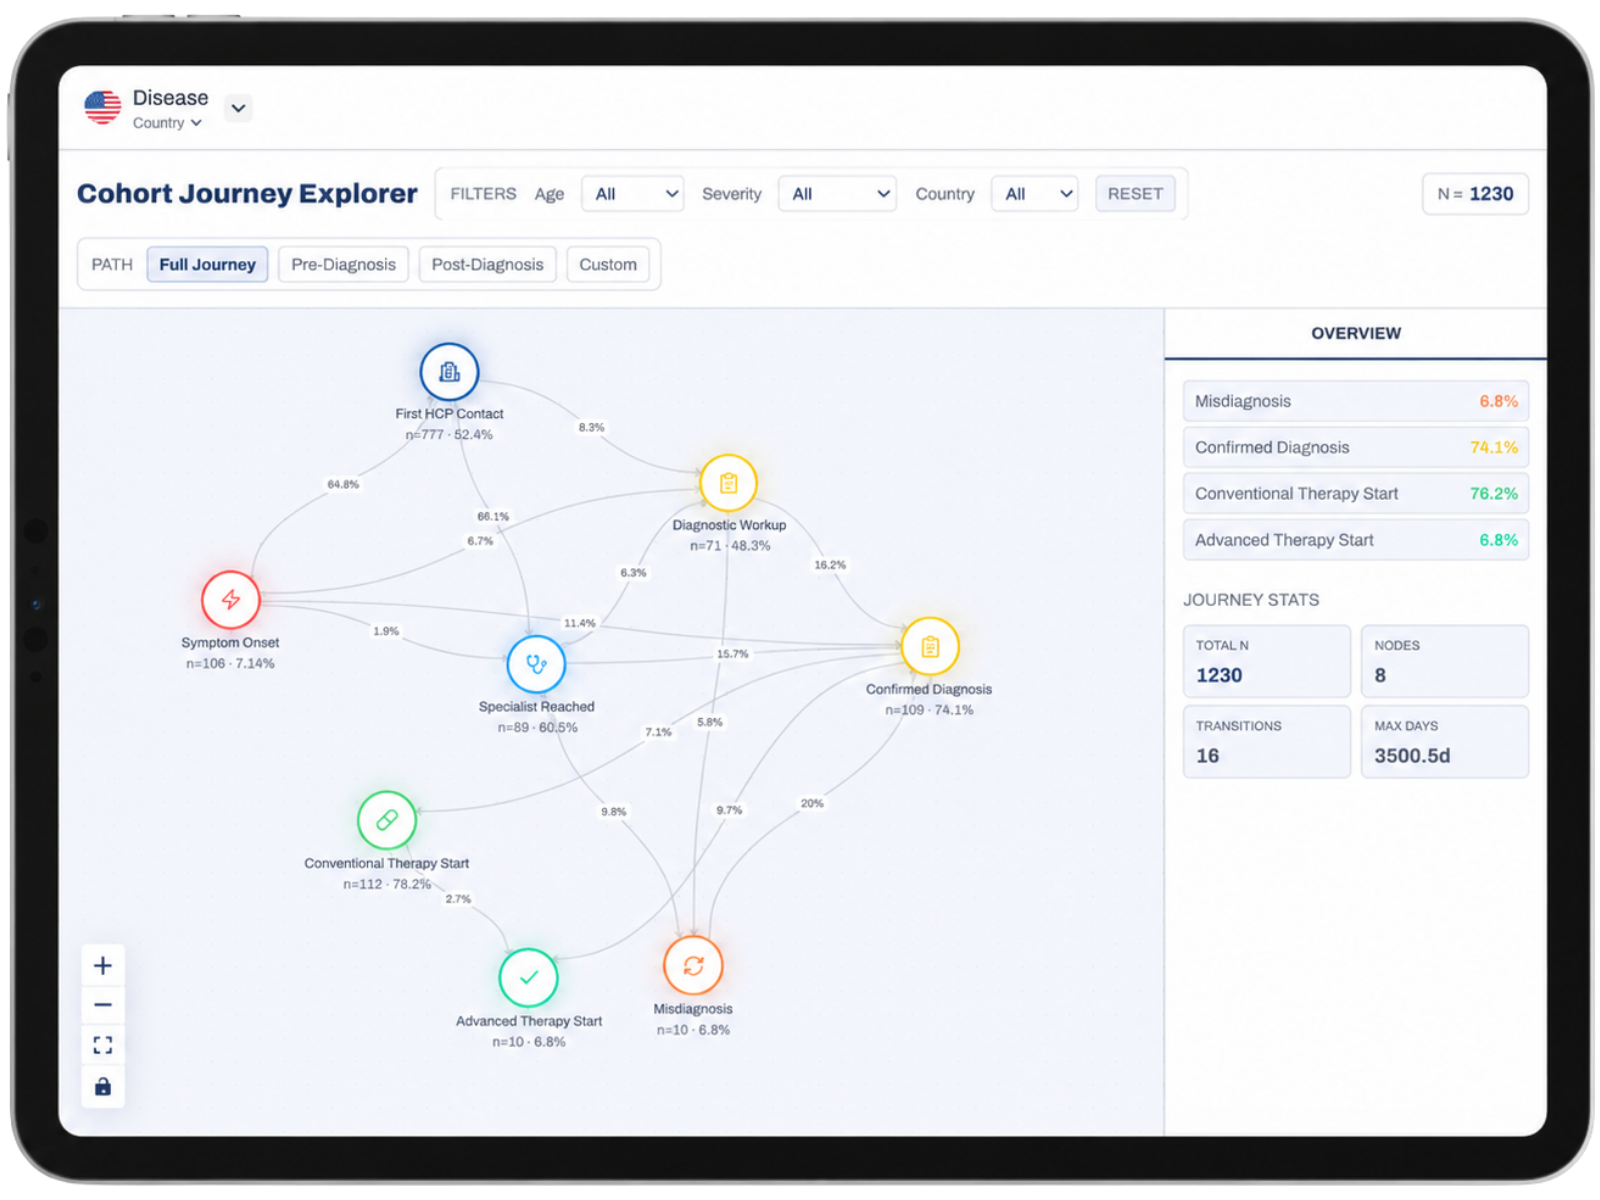Click the 11.4% edge label
The image size is (1600, 1200).
(x=580, y=623)
